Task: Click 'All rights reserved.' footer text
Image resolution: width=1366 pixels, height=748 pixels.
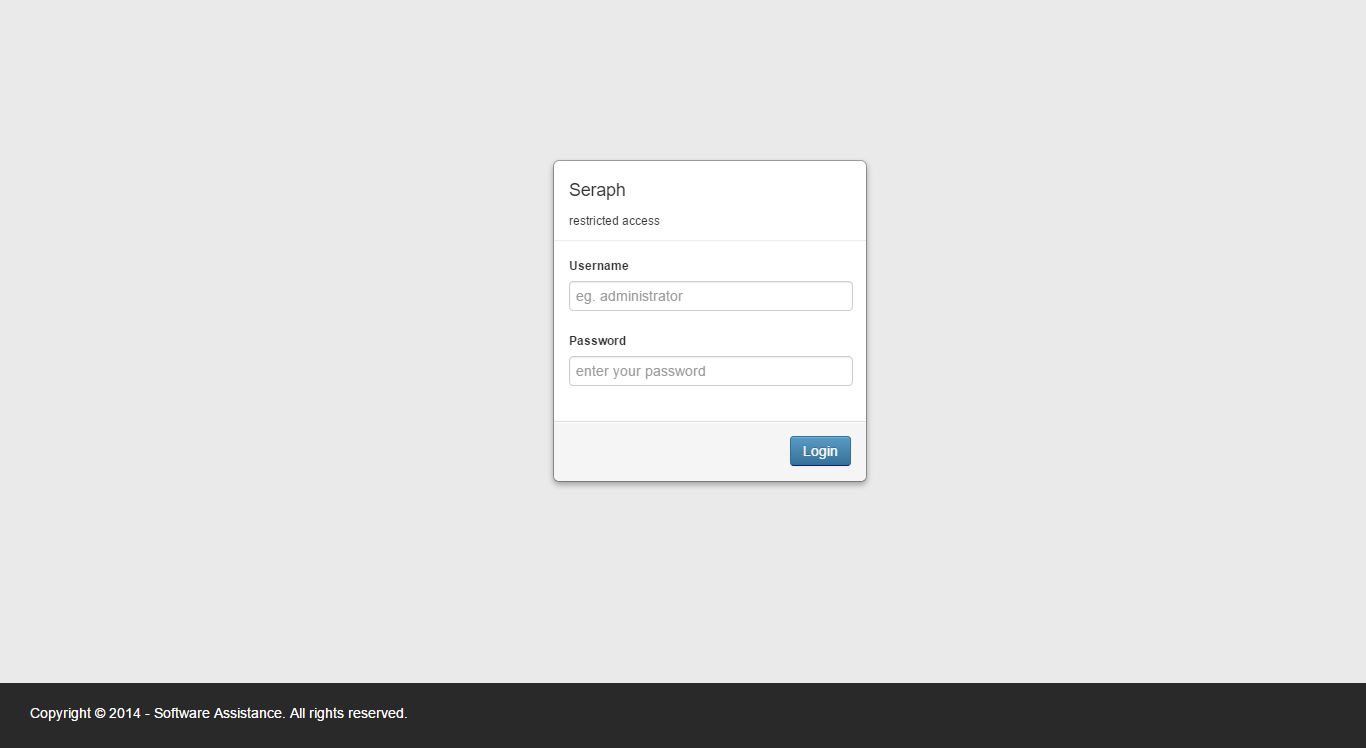Action: tap(348, 713)
